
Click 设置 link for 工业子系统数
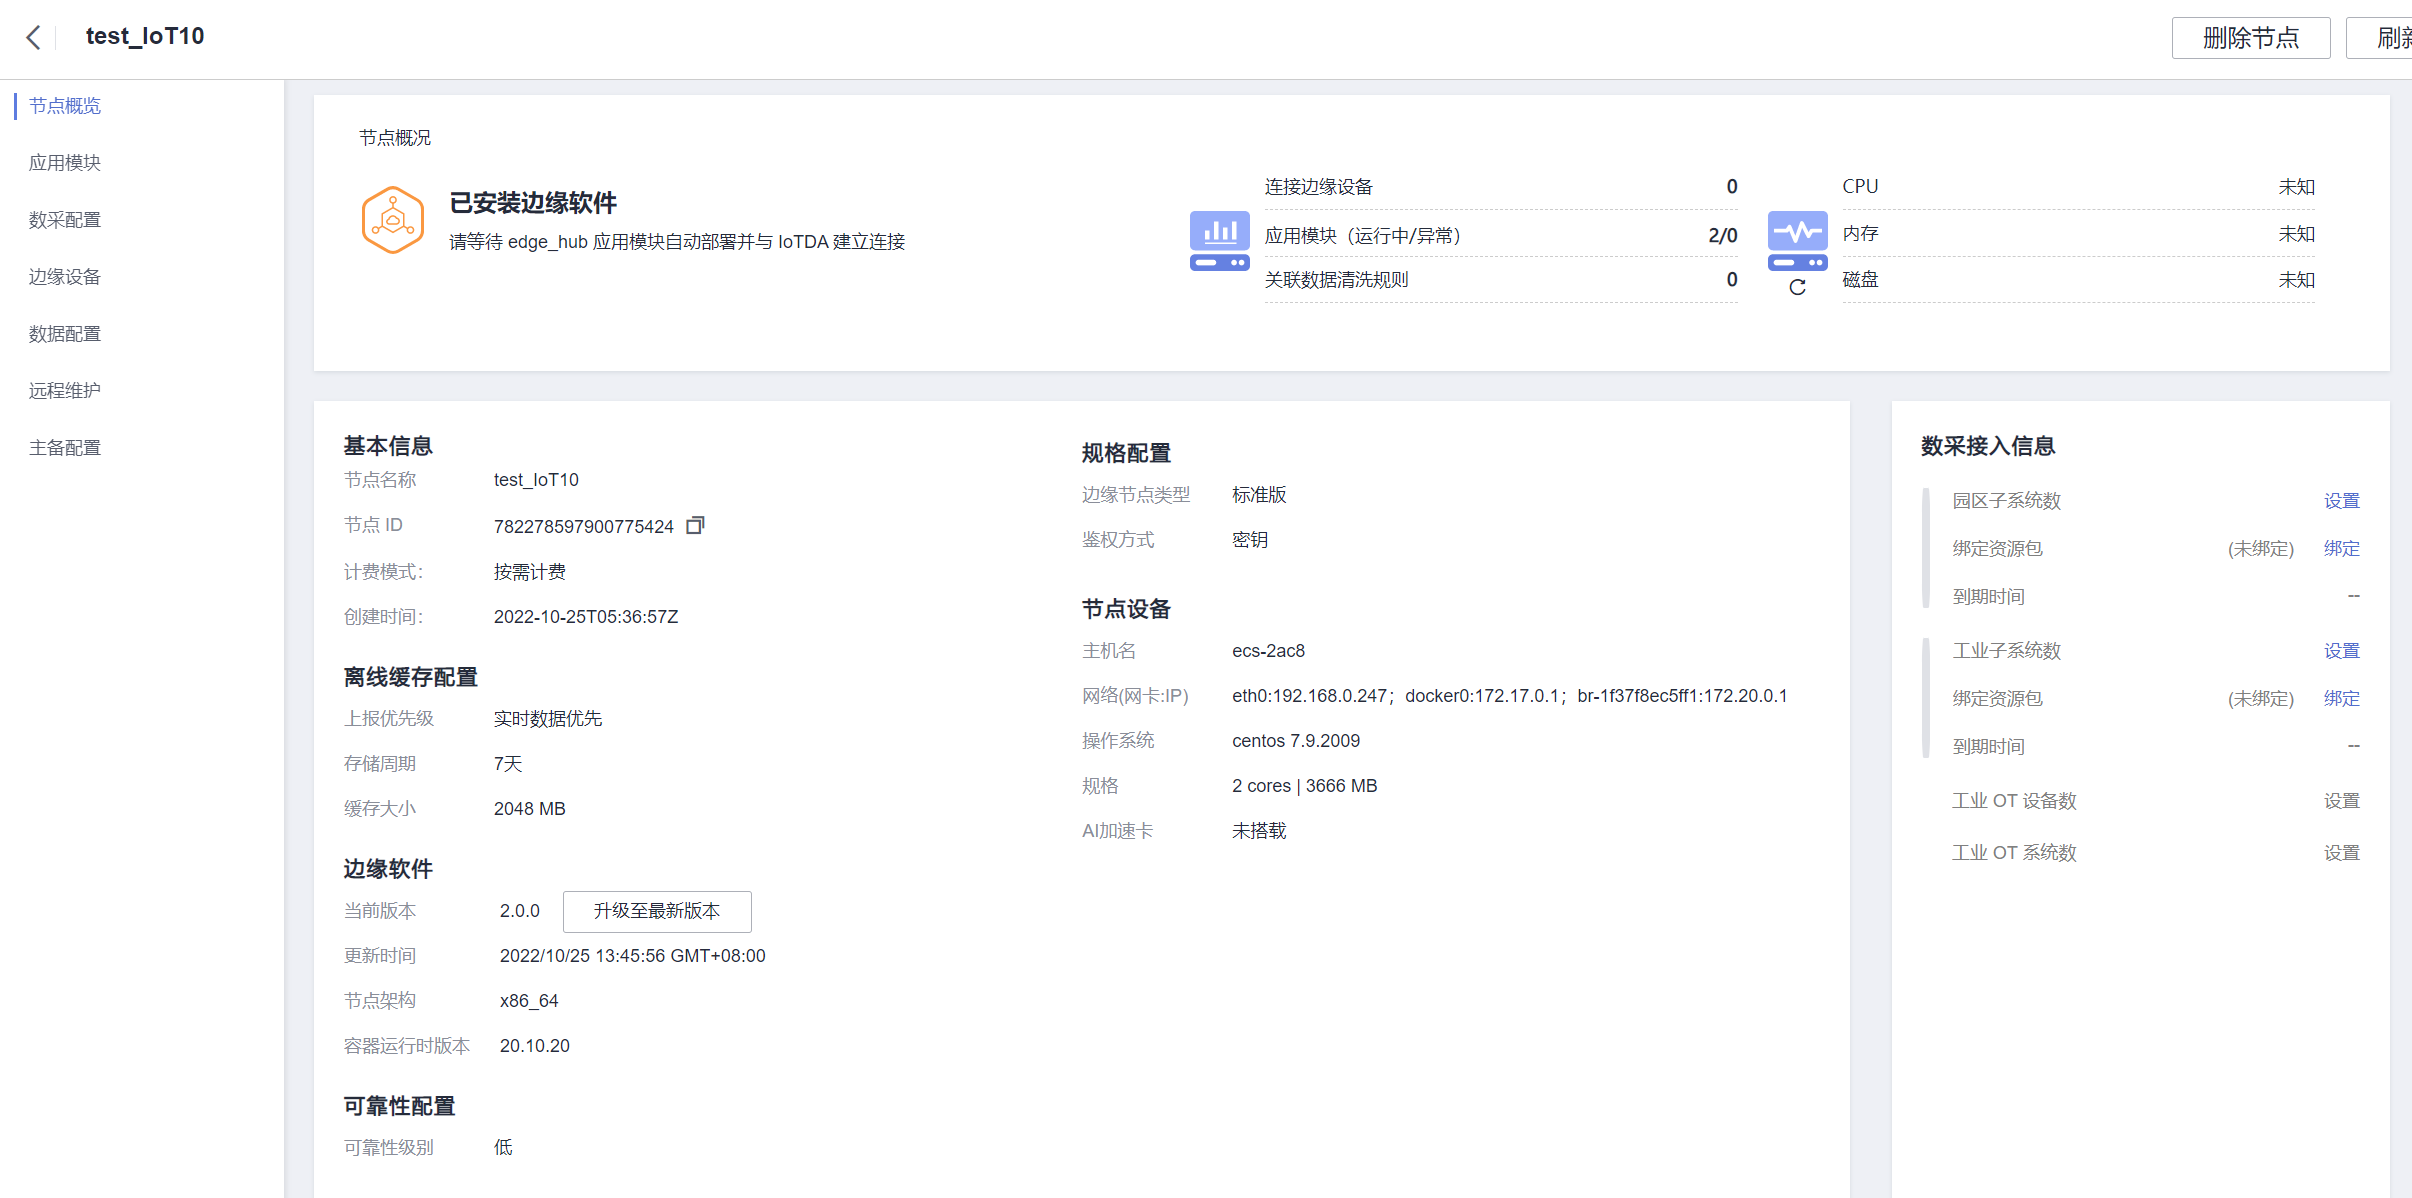point(2341,651)
